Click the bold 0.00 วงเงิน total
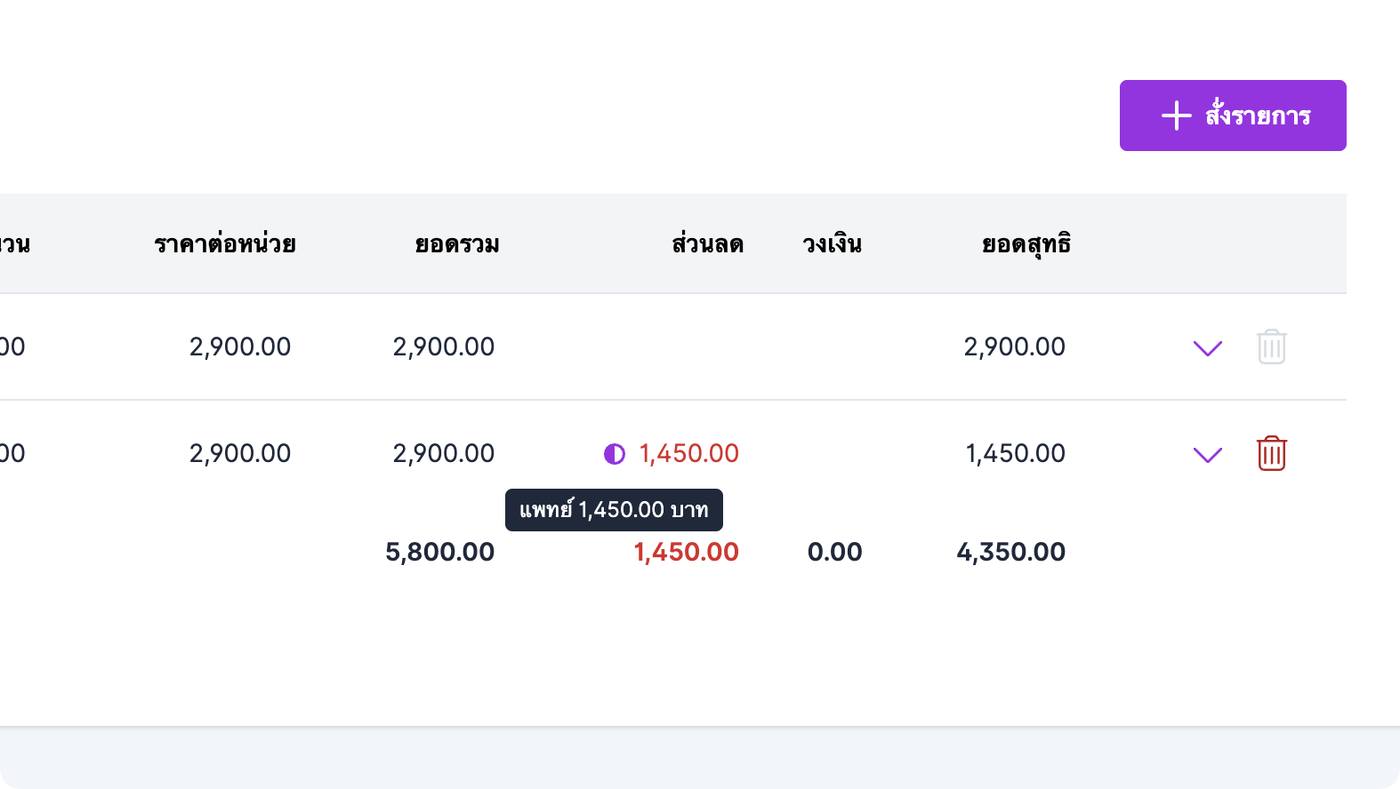 pos(835,552)
